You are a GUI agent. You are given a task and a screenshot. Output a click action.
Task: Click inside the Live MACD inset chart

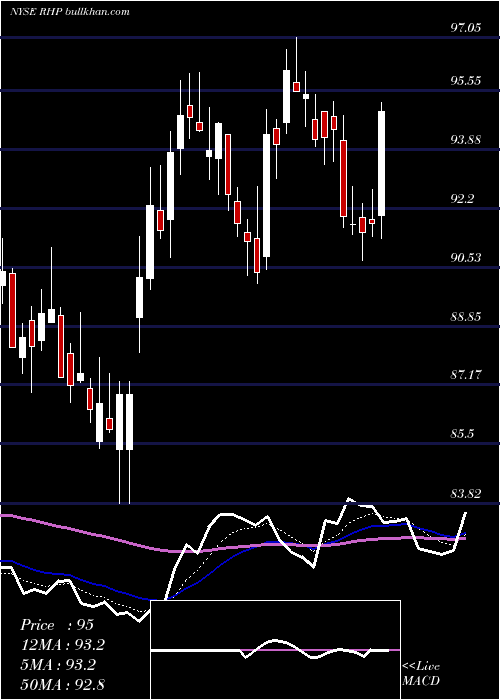[x=275, y=650]
